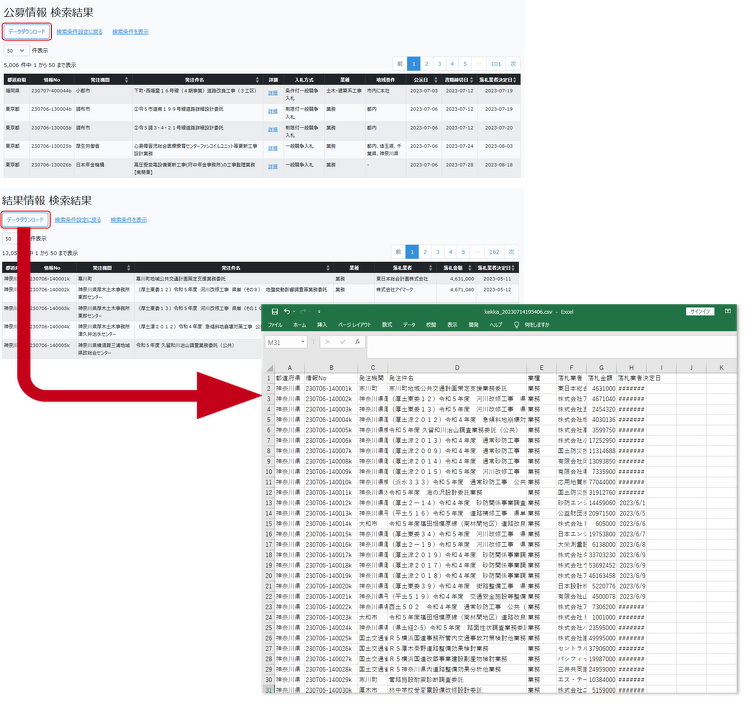The image size is (756, 709).
Task: Click the insert function fx icon
Action: click(x=354, y=342)
